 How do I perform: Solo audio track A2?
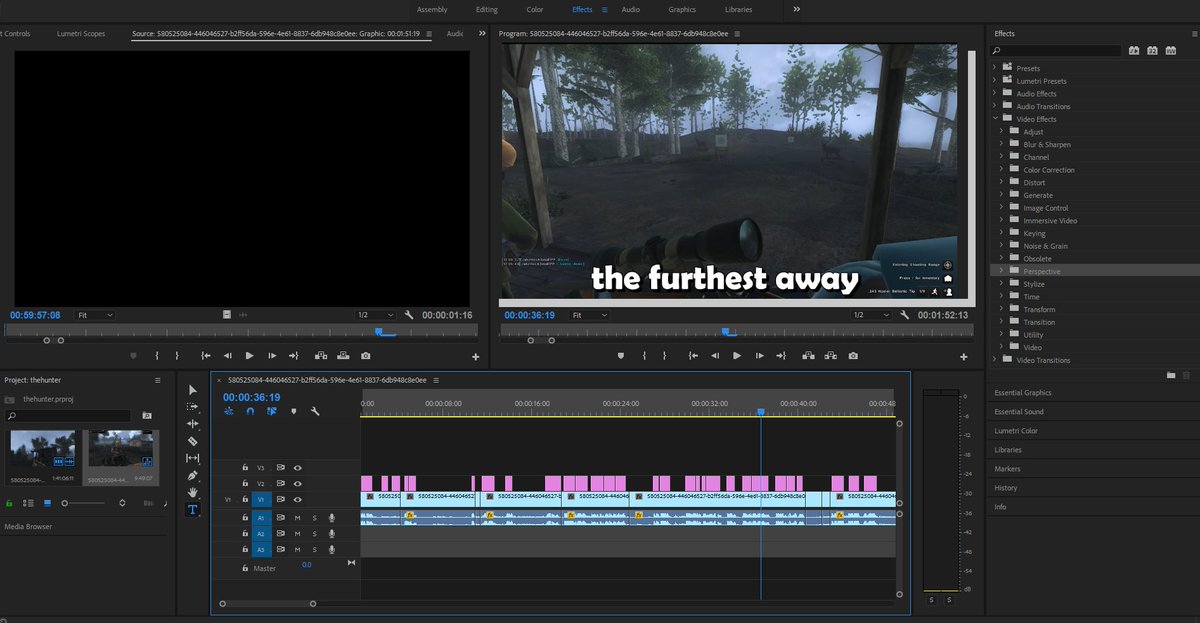(314, 534)
